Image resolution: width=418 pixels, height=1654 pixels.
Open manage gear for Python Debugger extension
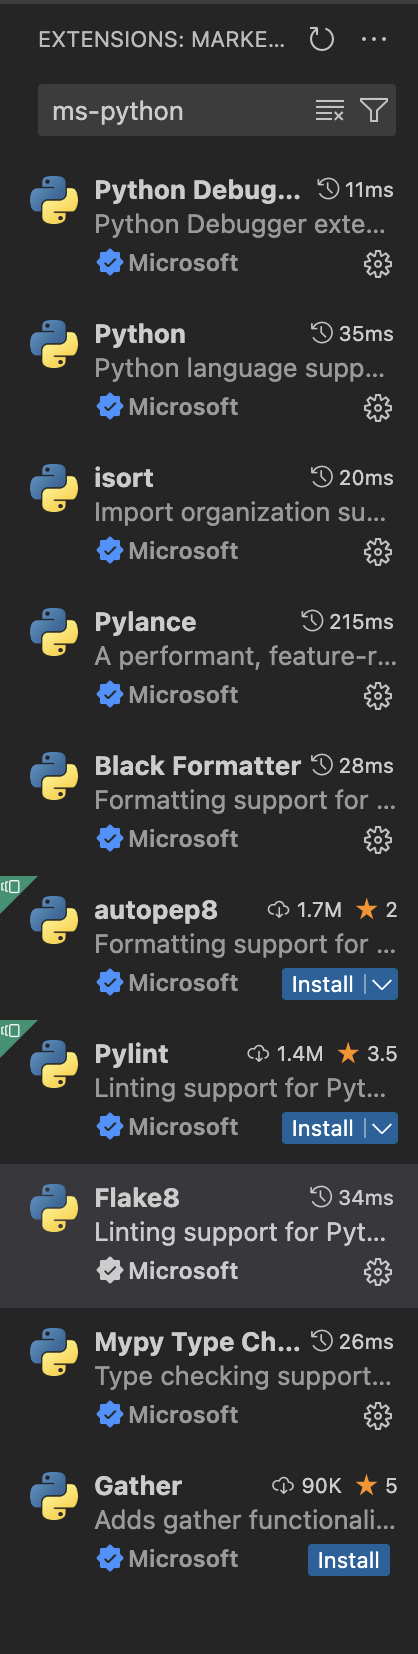pos(377,264)
